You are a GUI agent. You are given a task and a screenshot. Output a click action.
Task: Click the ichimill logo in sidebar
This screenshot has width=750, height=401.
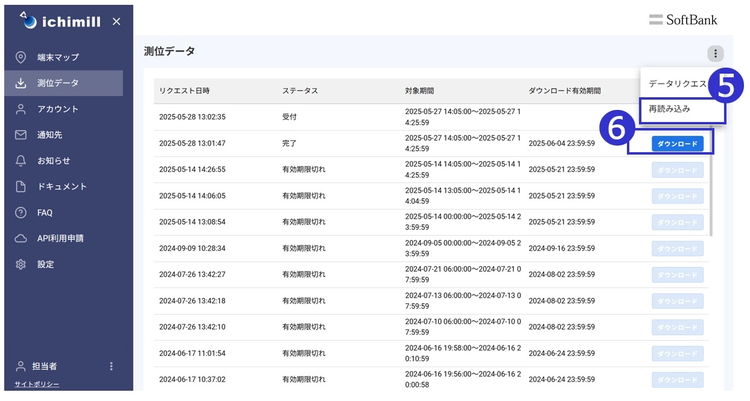click(60, 21)
